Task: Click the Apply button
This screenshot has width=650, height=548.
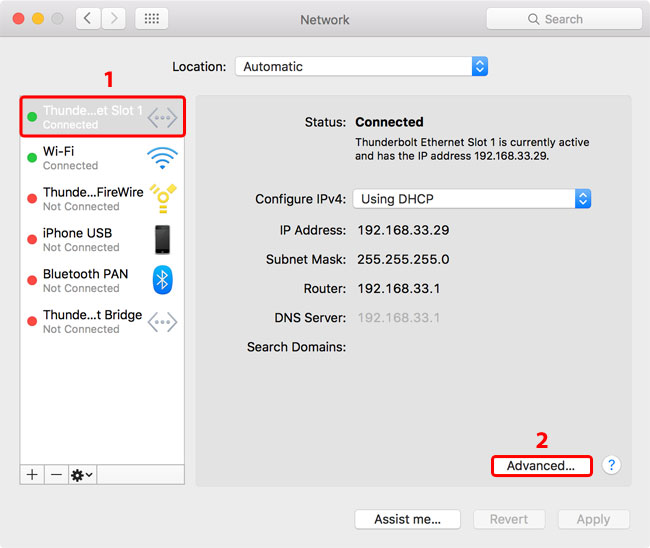Action: point(593,519)
